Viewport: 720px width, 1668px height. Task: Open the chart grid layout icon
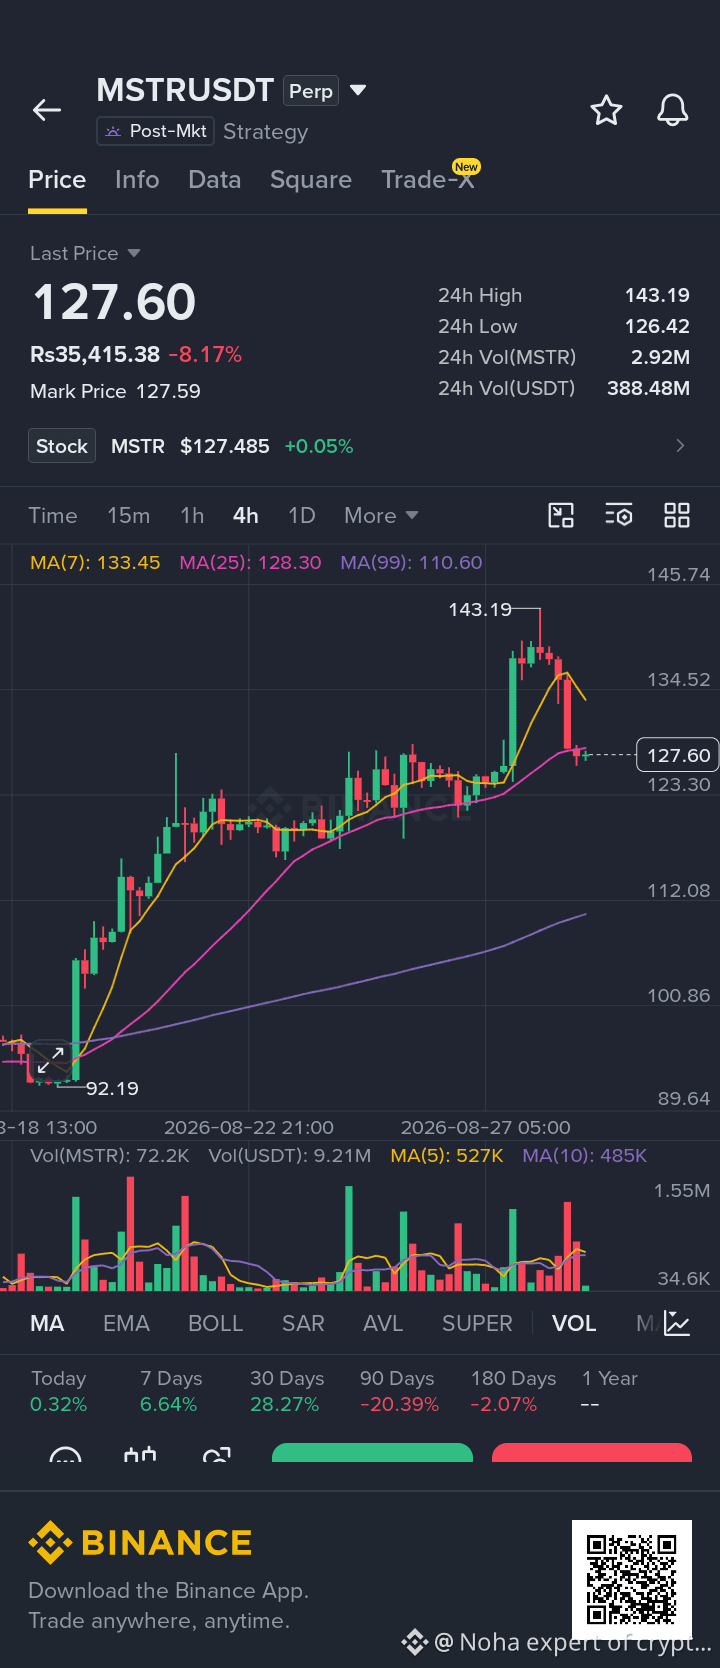pos(677,515)
